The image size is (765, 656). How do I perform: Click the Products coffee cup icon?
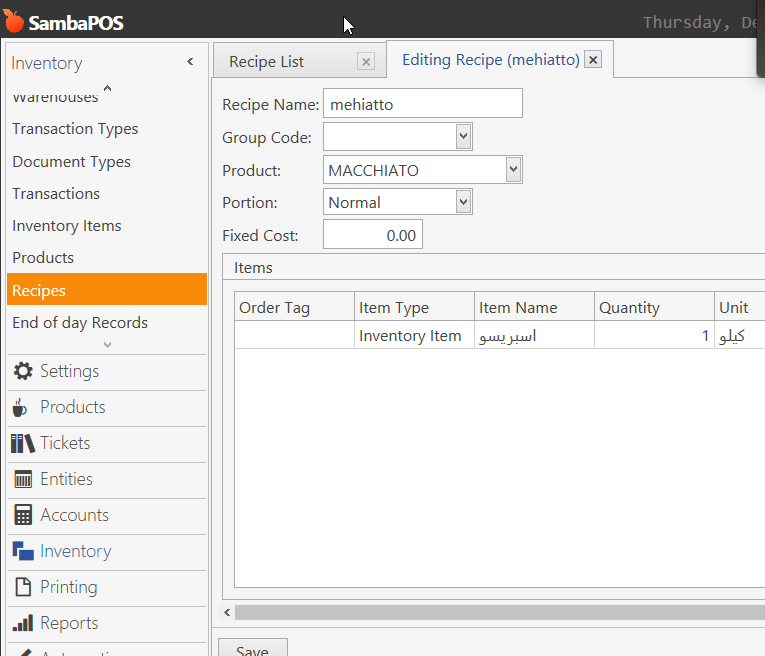tap(20, 407)
